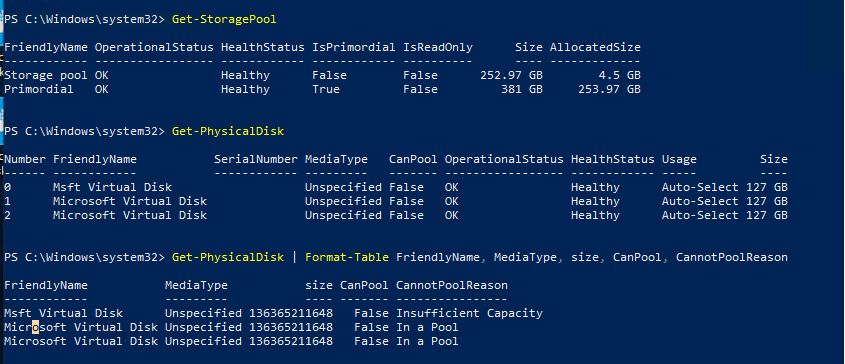Click the IsPrimordial column header
This screenshot has height=364, width=845.
tap(354, 47)
